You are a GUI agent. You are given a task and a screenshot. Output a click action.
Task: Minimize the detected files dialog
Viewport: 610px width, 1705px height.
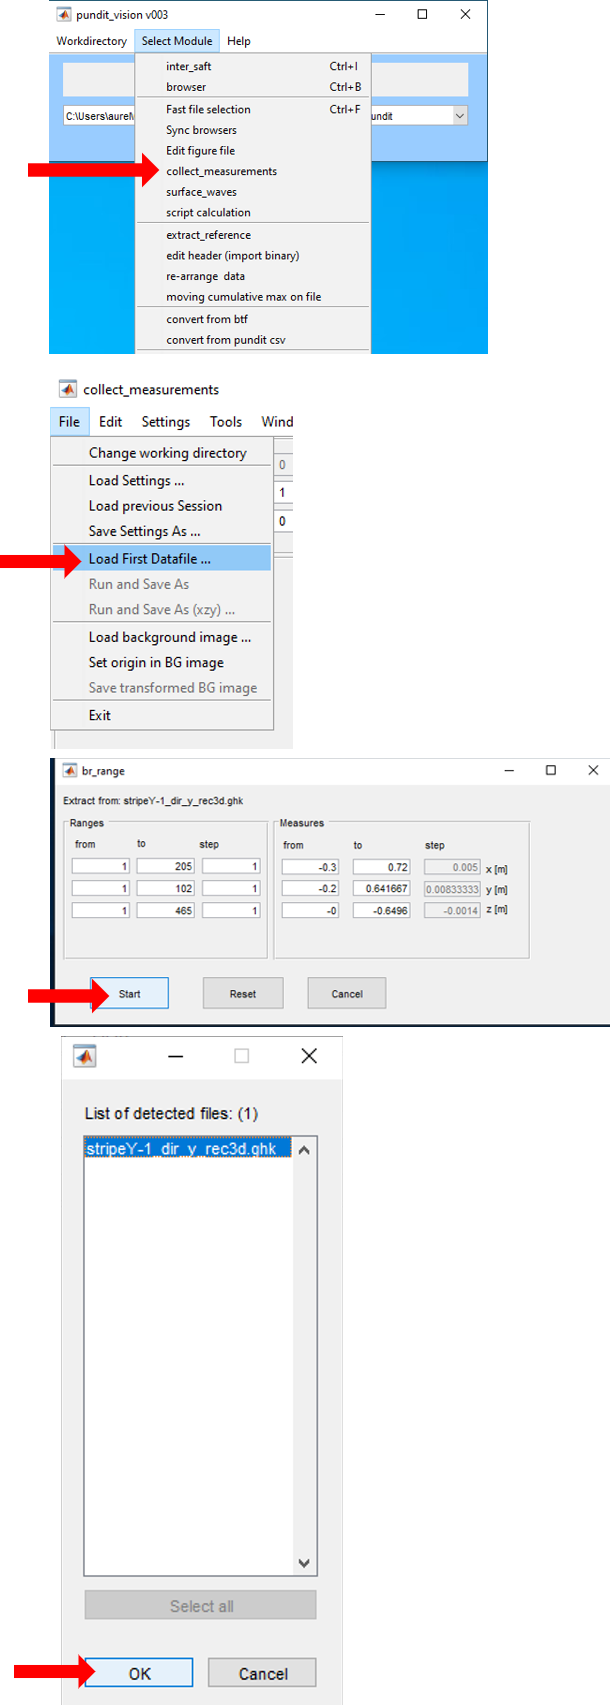tap(176, 1056)
